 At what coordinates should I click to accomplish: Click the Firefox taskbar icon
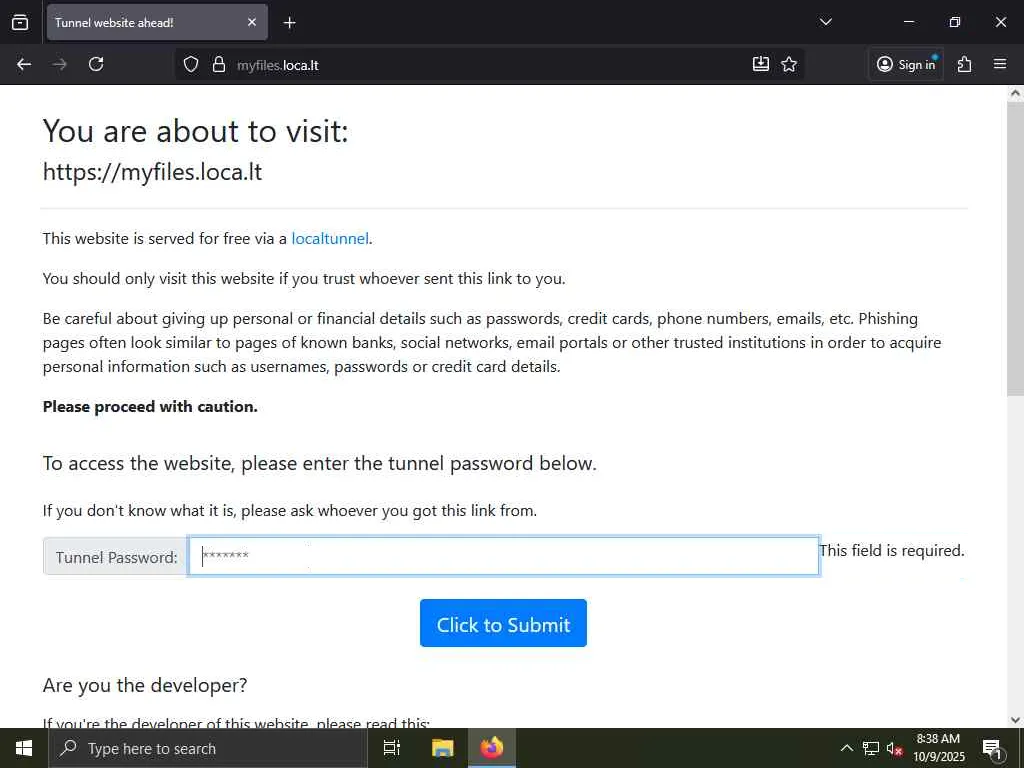[492, 748]
